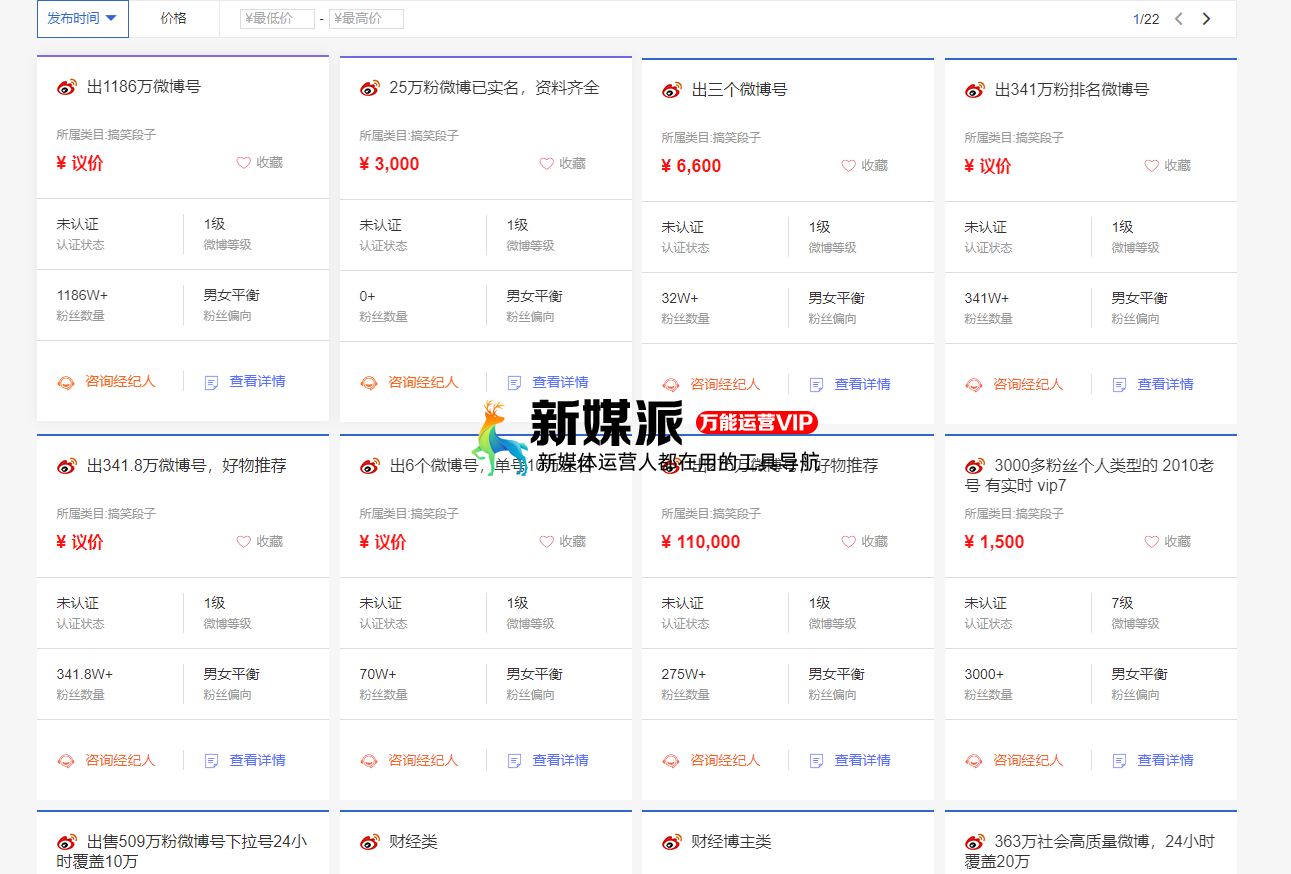
Task: Open listing title 出1186万微博号
Action: (144, 87)
